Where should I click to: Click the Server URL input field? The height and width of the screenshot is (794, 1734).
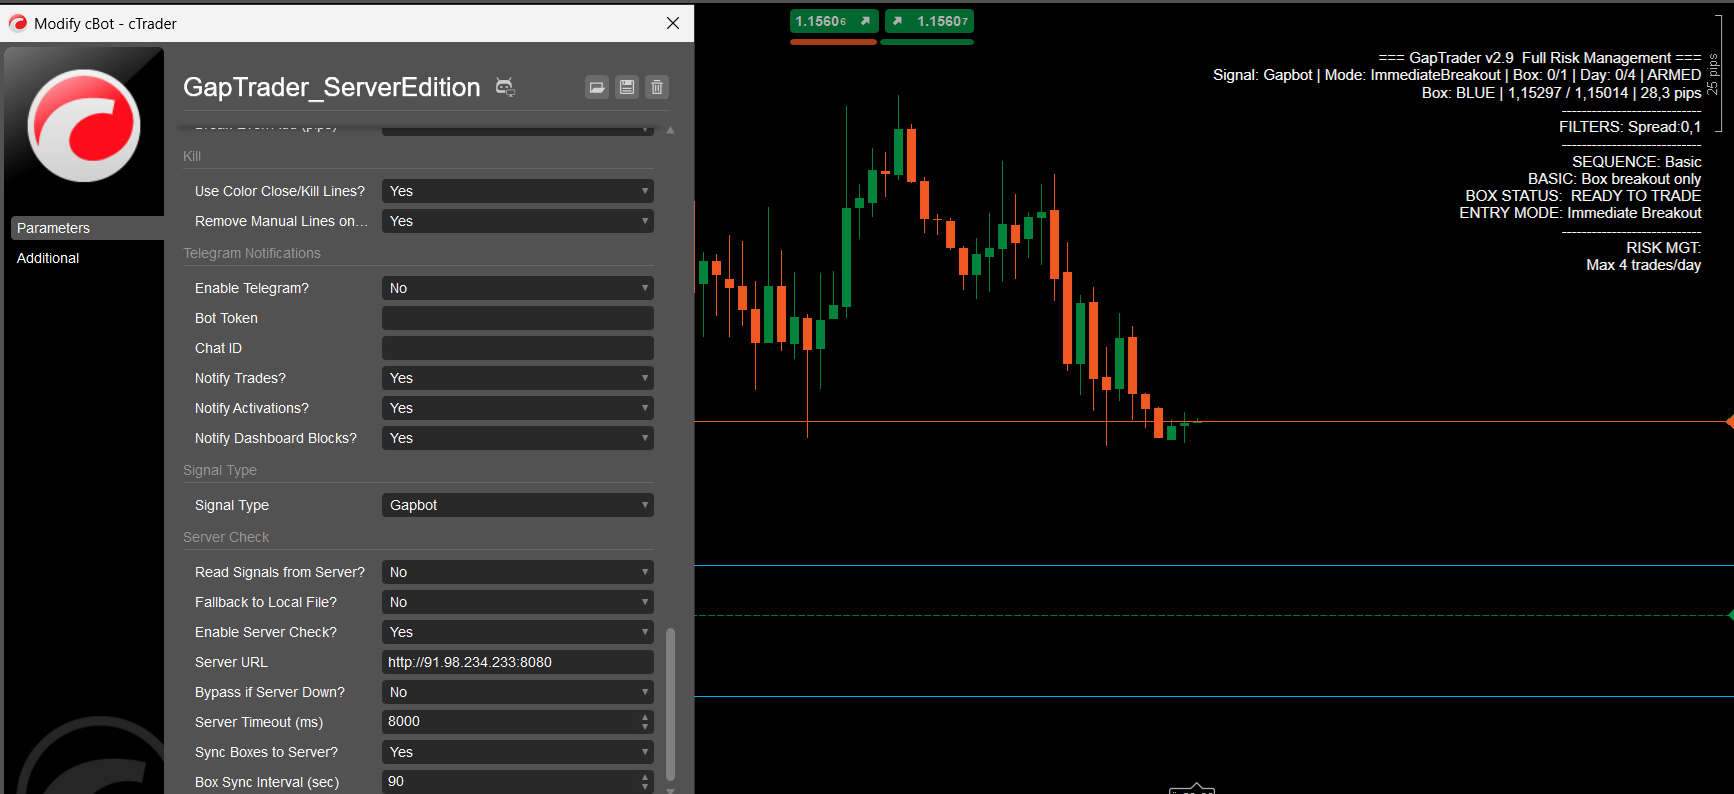(517, 662)
